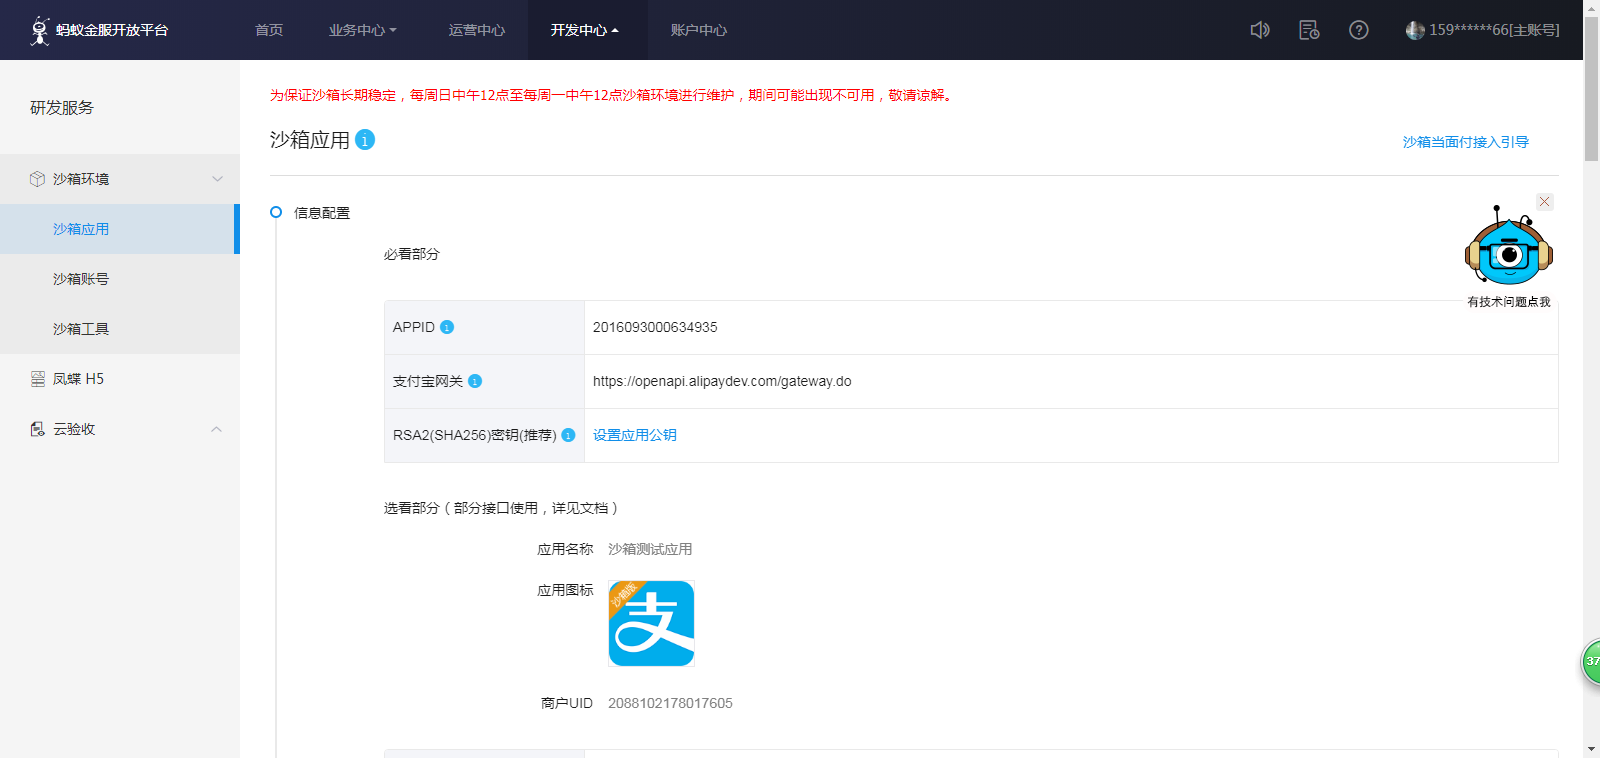Click the red sandbox maintenance notice text
The height and width of the screenshot is (758, 1600).
coord(613,95)
